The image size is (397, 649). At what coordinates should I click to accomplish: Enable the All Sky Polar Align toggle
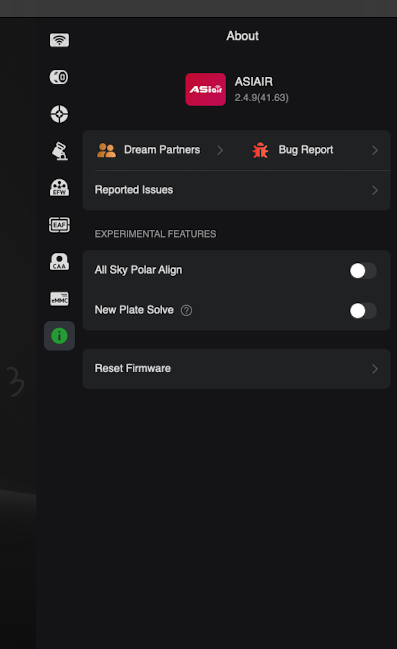(x=363, y=271)
